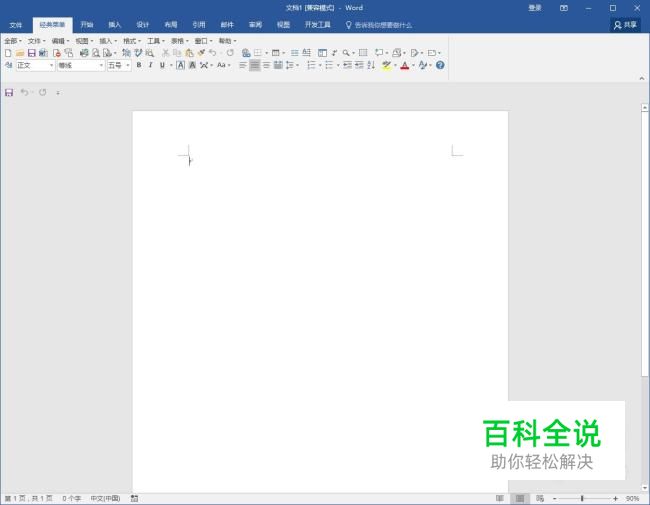This screenshot has height=505, width=650.
Task: Decrease paragraph indent
Action: pos(347,65)
